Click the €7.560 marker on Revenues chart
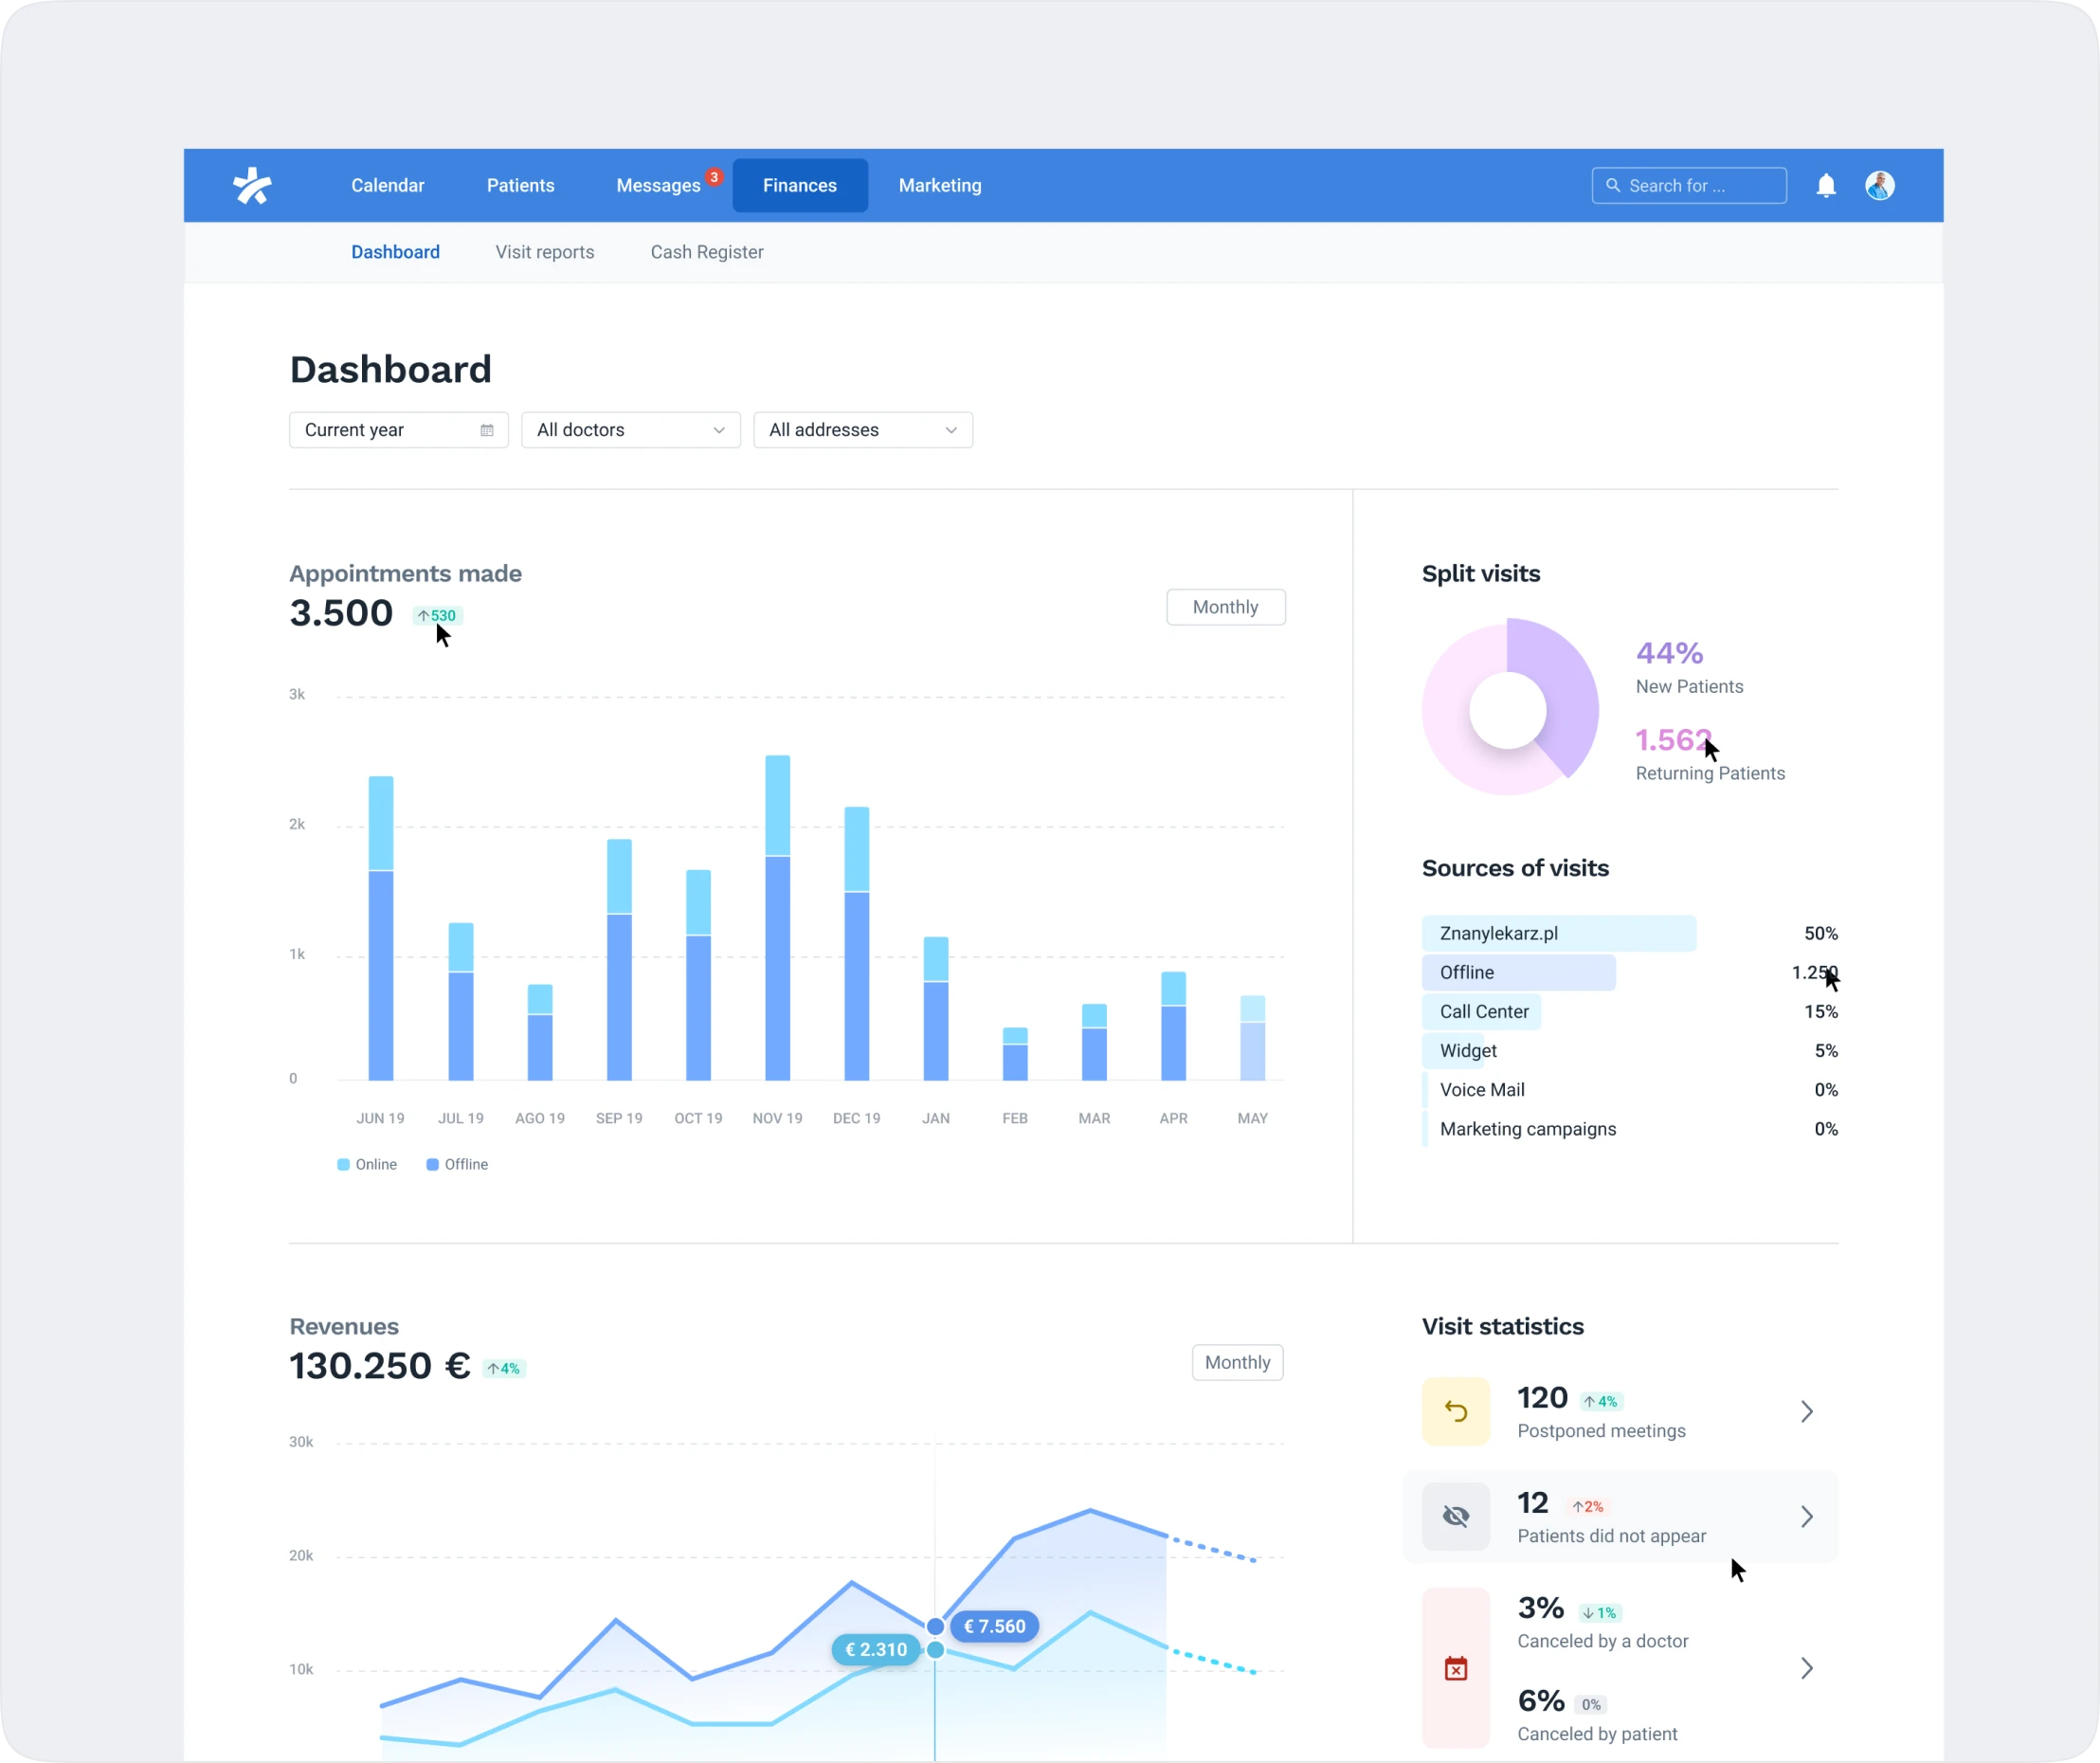Screen dimensions: 2100x1763 (x=994, y=1626)
